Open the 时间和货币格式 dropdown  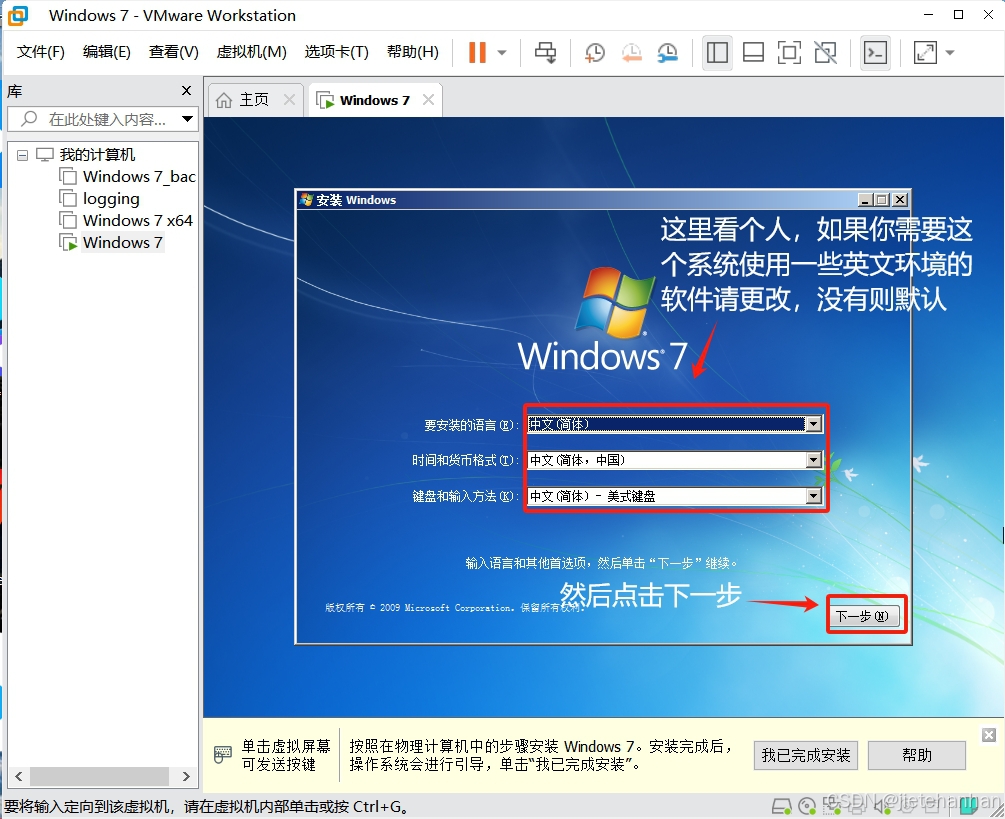click(x=813, y=460)
